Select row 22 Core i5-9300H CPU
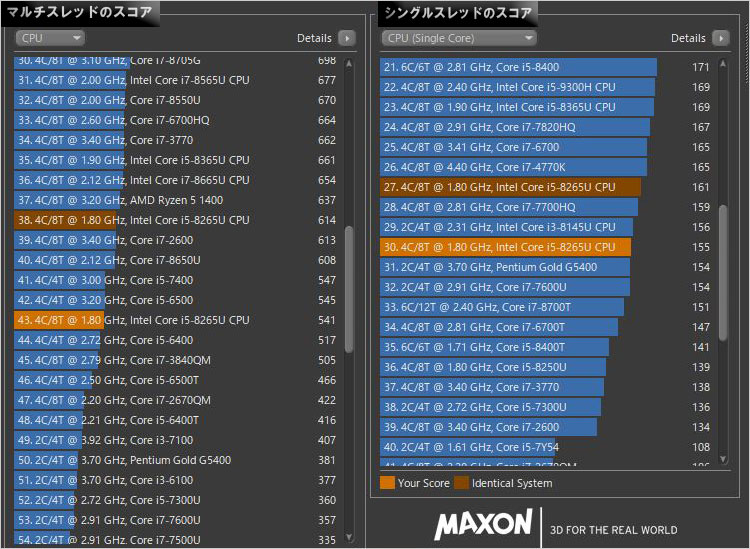The height and width of the screenshot is (549, 750). click(545, 87)
